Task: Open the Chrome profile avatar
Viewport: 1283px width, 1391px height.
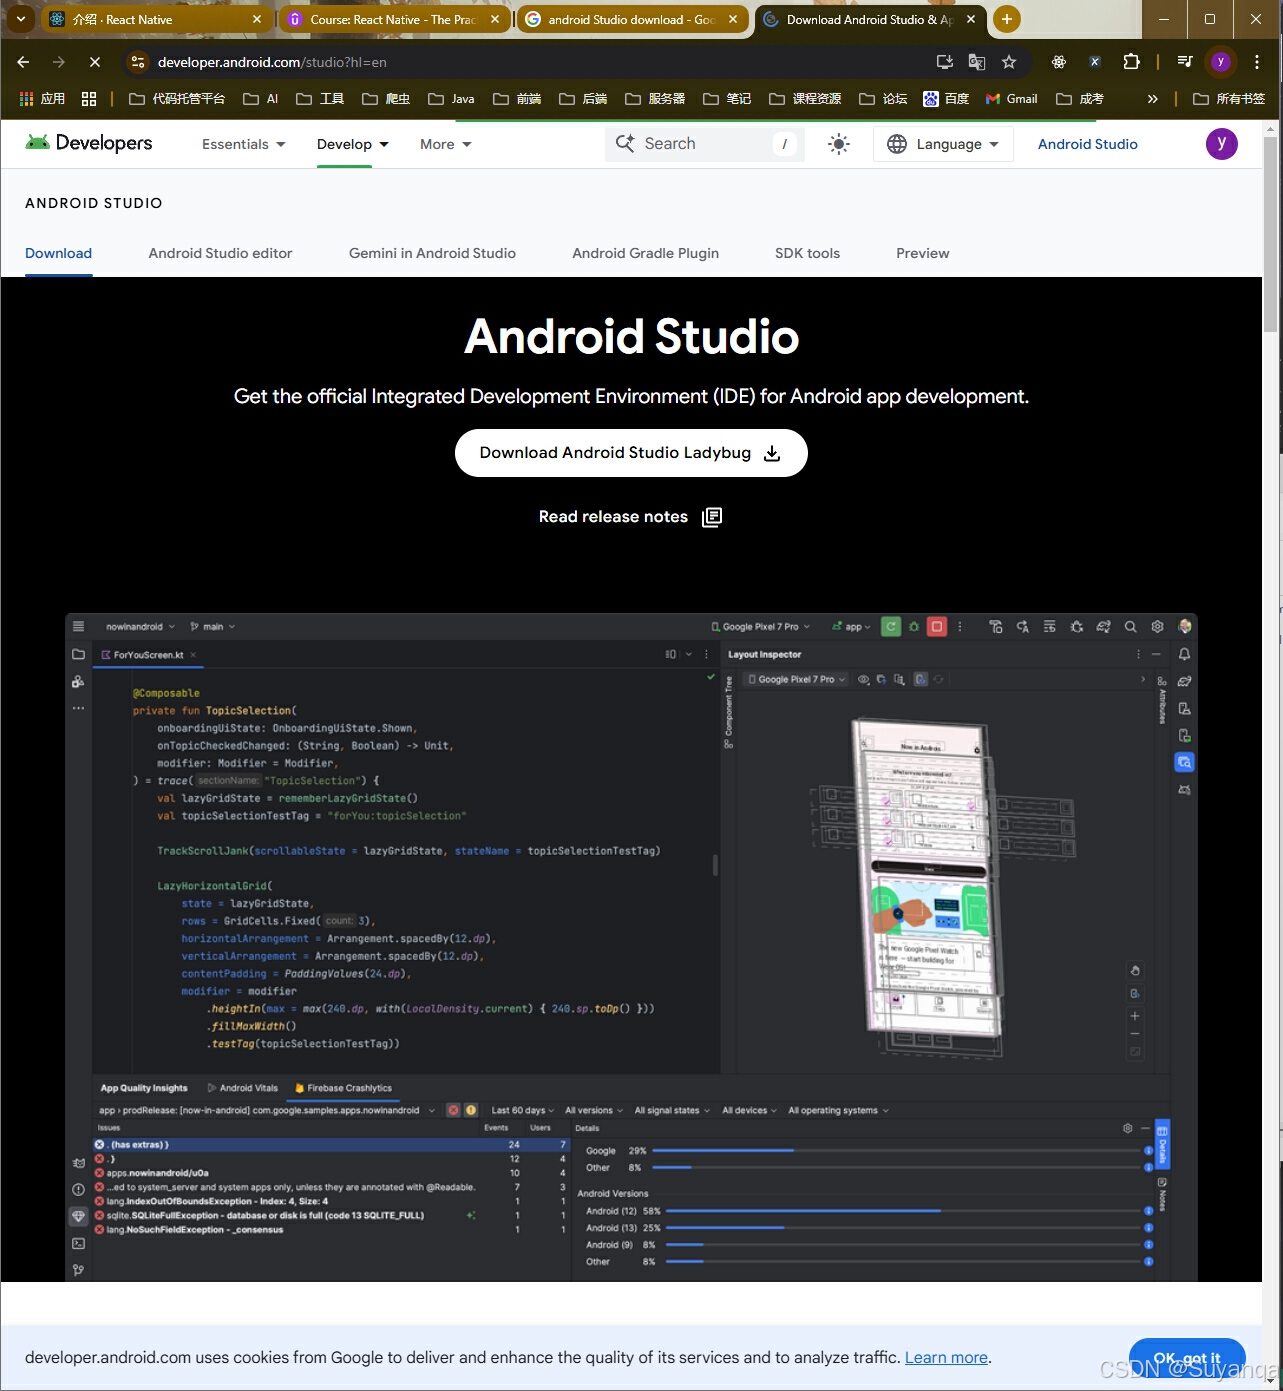Action: pos(1220,62)
